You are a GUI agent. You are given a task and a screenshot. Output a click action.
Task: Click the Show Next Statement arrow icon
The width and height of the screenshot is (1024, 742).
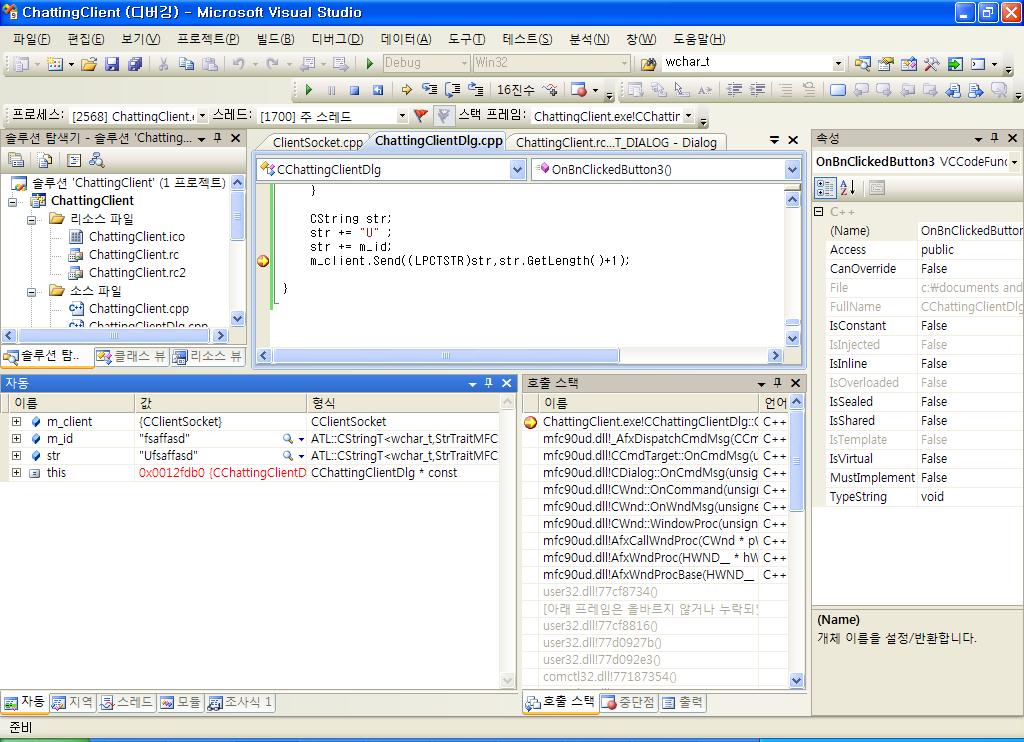[407, 90]
